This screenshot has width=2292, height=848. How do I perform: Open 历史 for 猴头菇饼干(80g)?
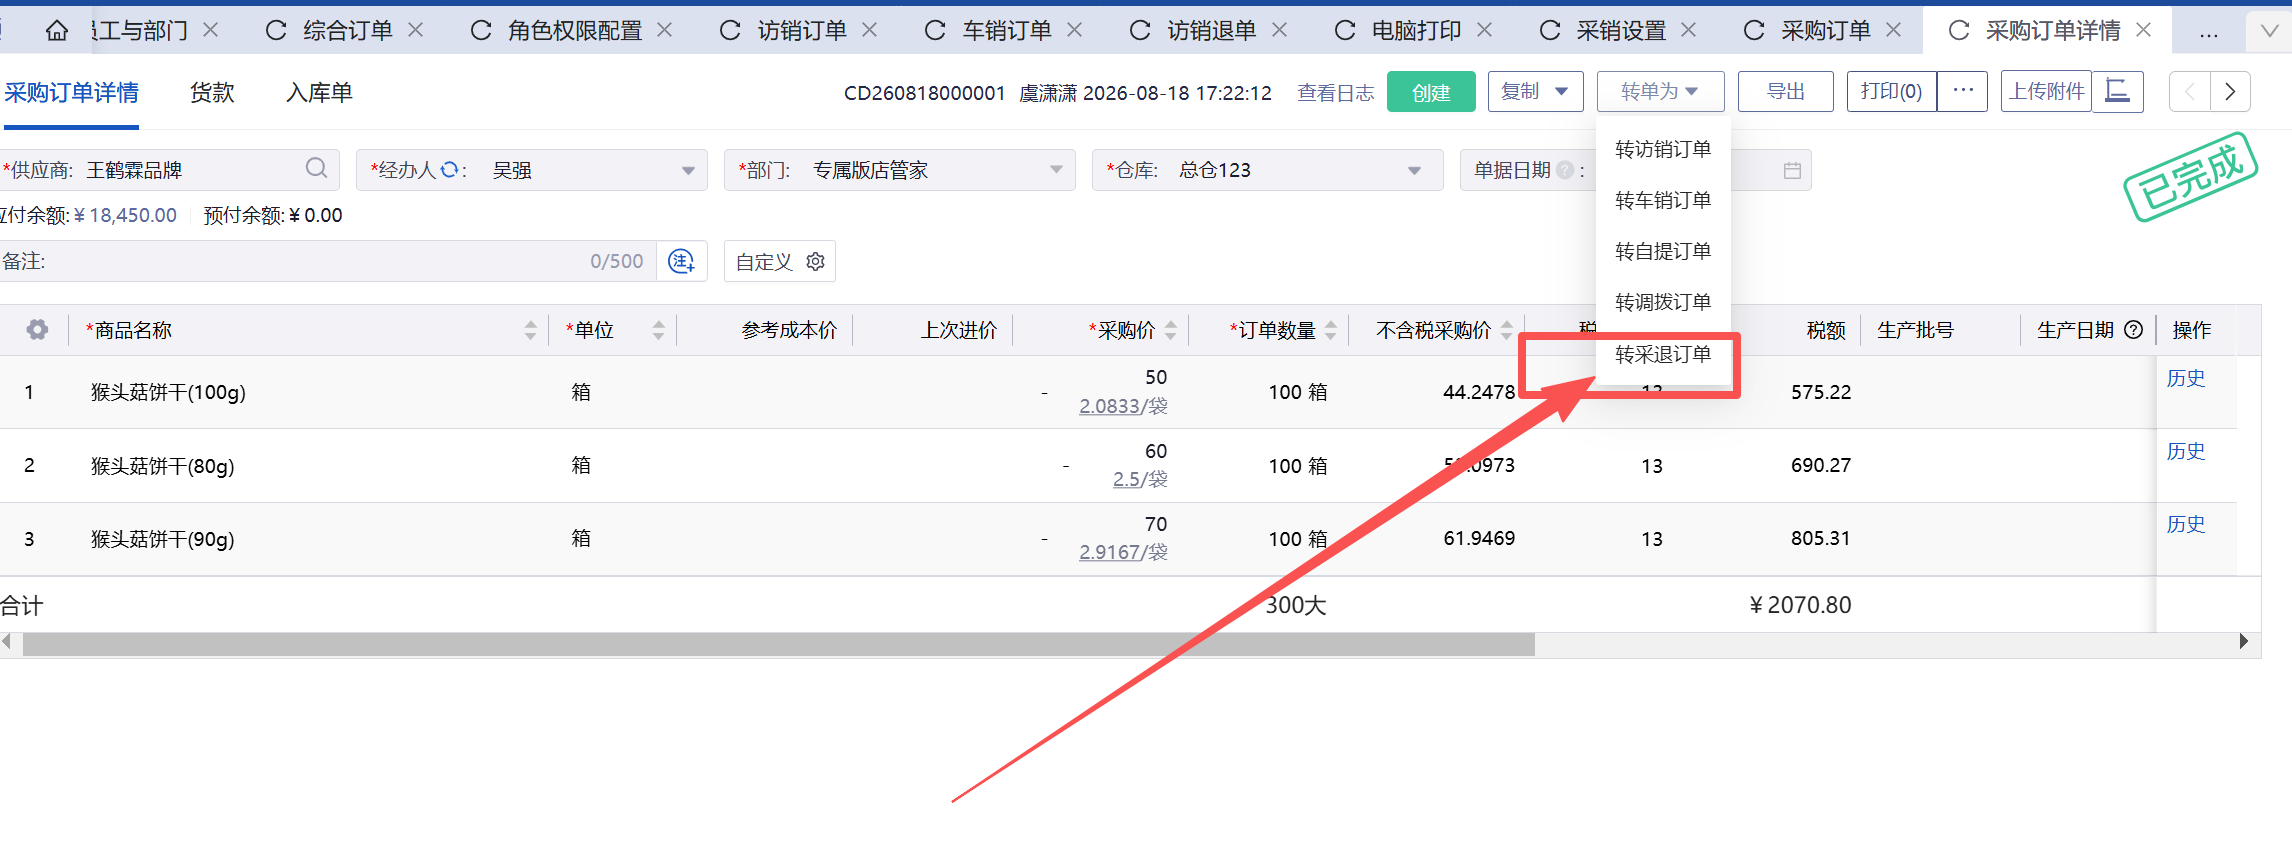(x=2185, y=451)
